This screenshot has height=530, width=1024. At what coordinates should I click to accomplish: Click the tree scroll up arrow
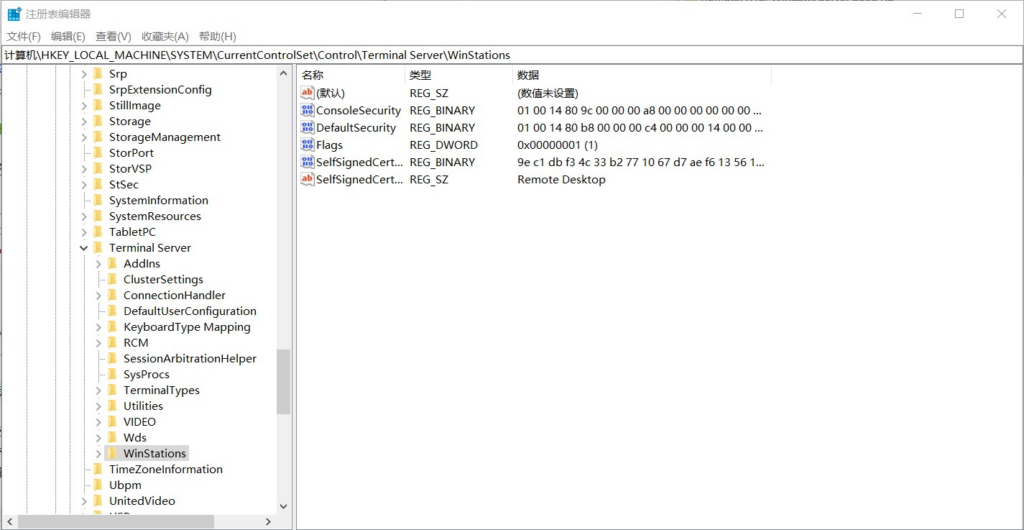pyautogui.click(x=283, y=74)
